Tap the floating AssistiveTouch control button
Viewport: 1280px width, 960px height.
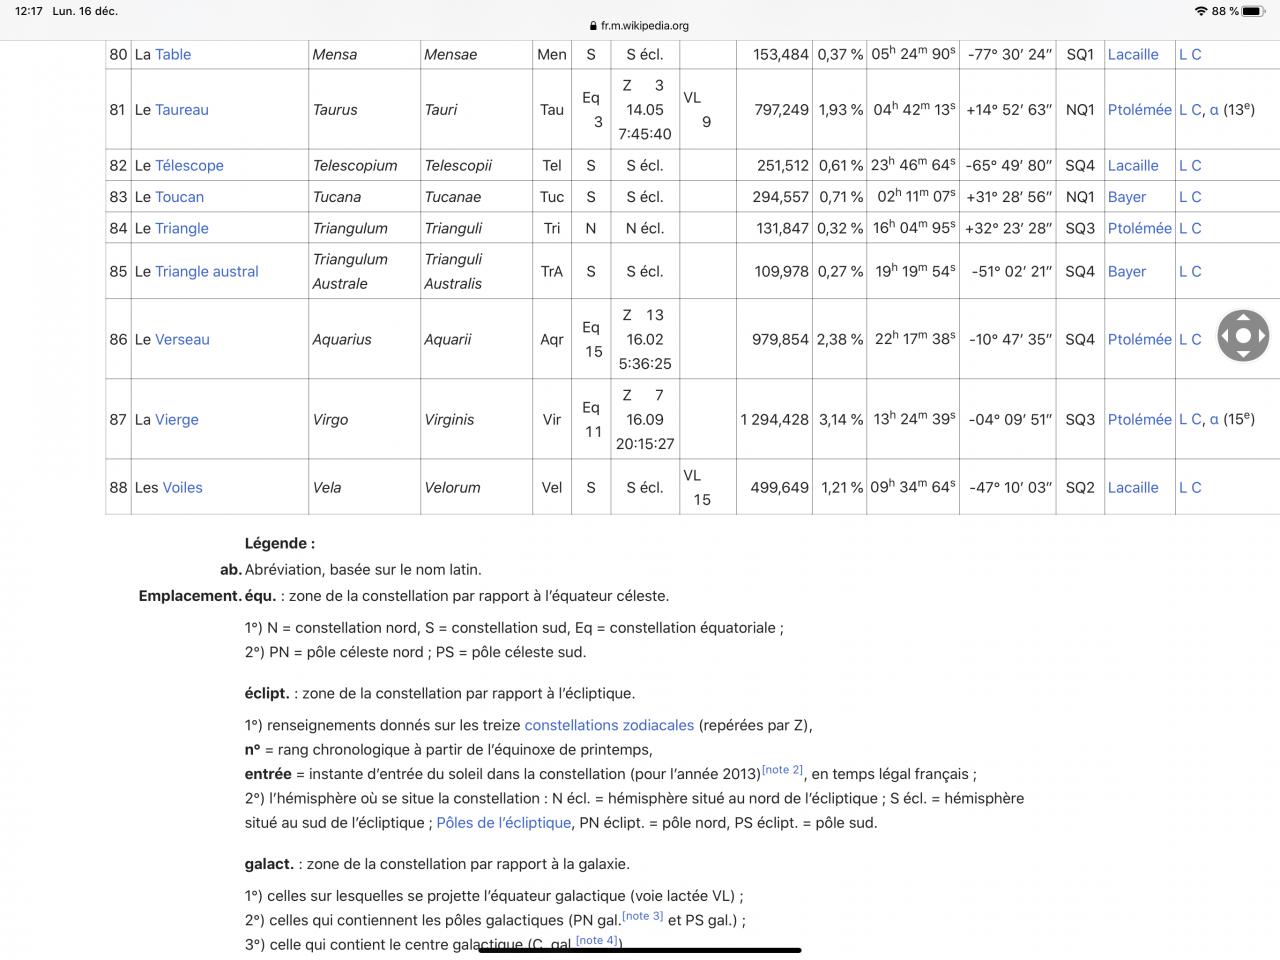coord(1243,335)
